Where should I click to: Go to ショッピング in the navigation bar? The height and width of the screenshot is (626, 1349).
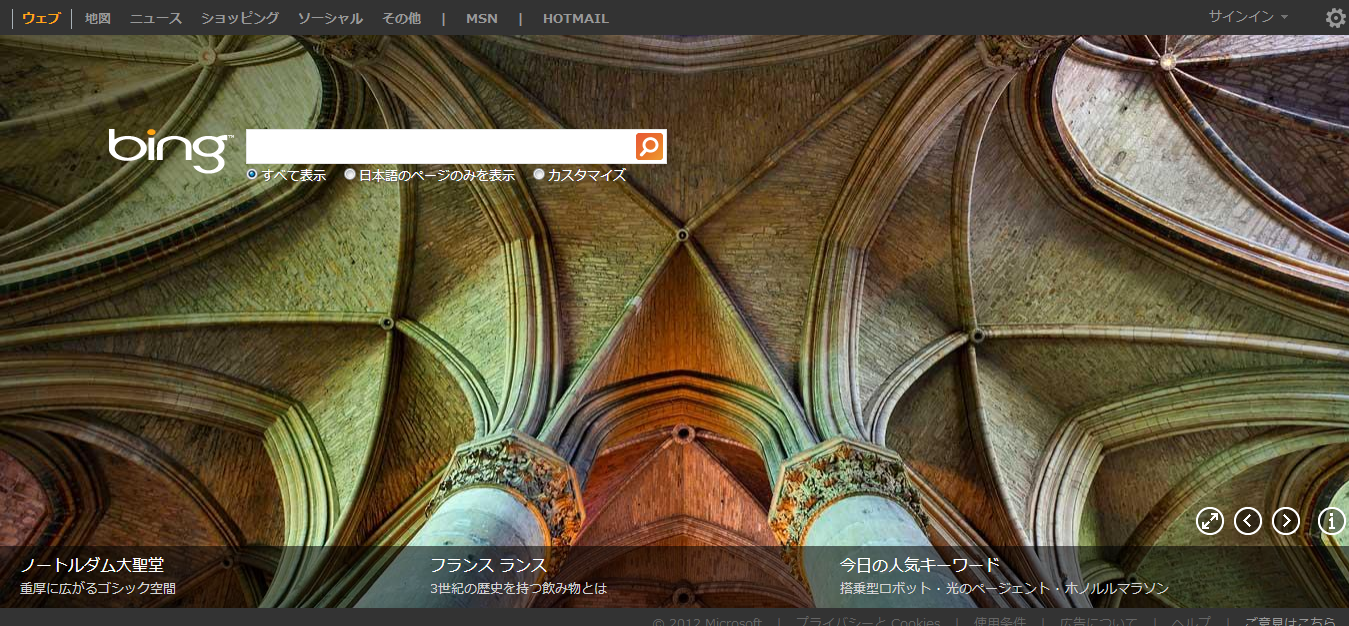pyautogui.click(x=239, y=18)
